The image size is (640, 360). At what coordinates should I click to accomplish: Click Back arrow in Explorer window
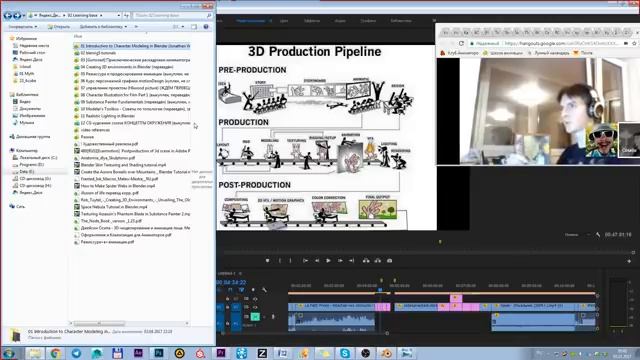[8, 16]
